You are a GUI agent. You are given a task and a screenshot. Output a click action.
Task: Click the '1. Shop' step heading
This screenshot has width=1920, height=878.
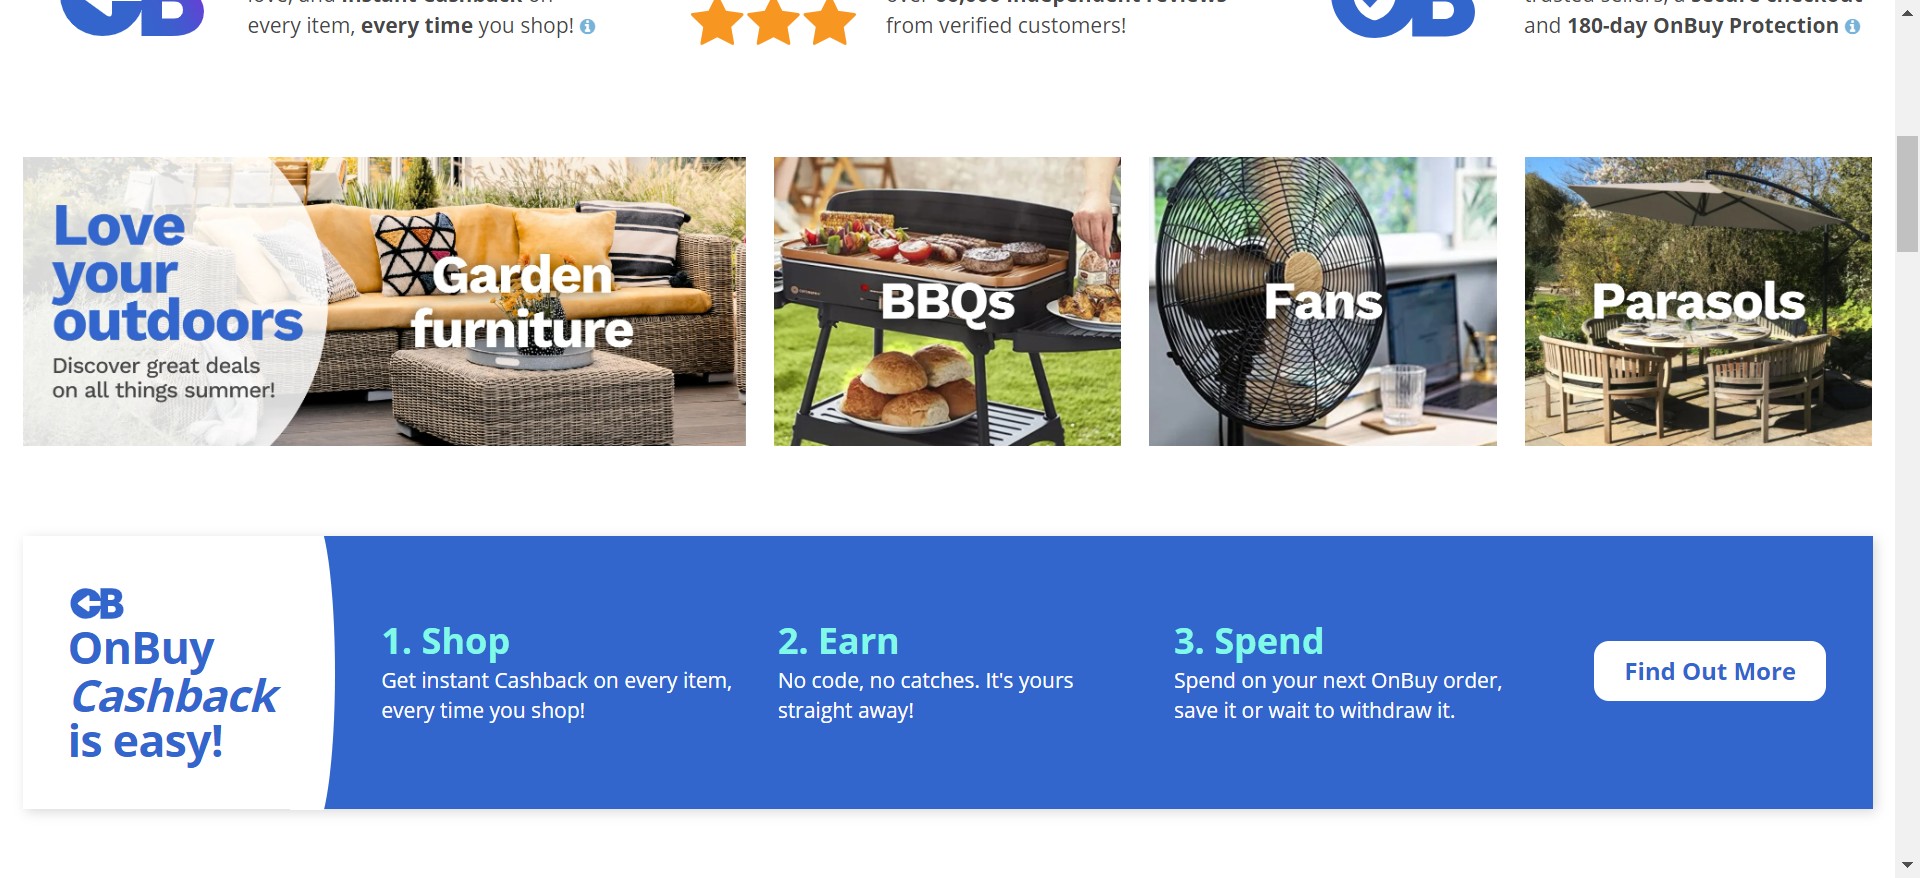tap(445, 641)
